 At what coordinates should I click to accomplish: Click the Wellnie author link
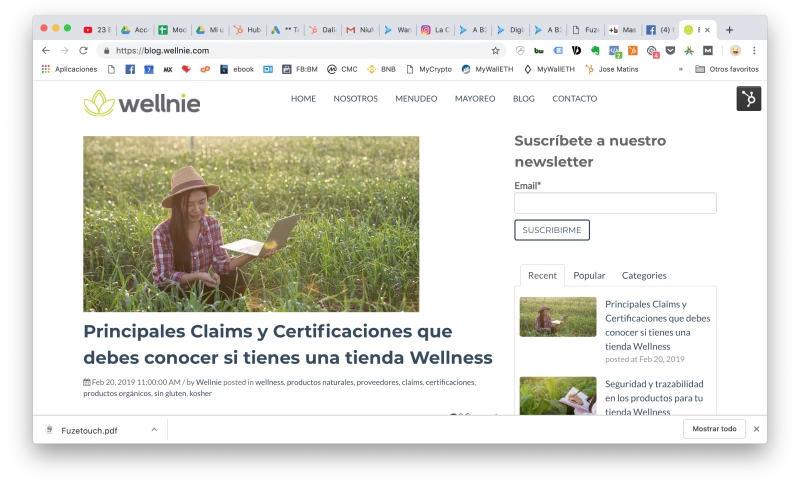[x=209, y=382]
